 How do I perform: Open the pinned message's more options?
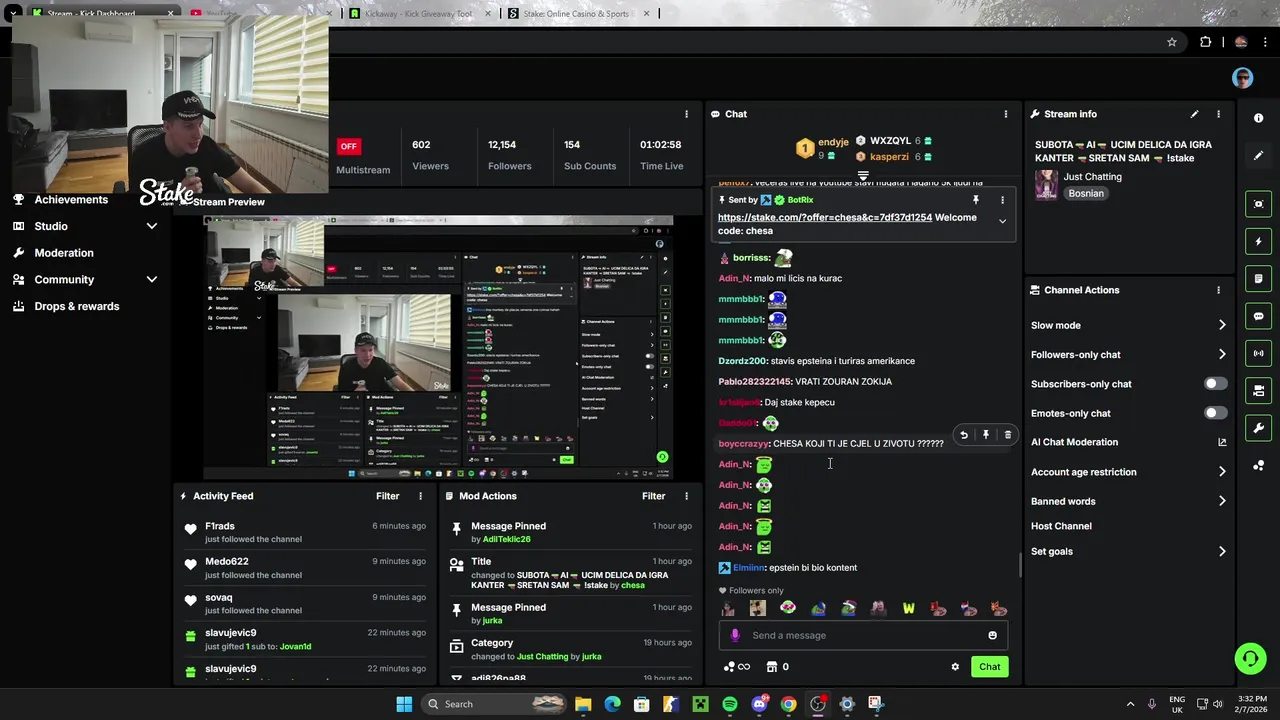(1002, 200)
